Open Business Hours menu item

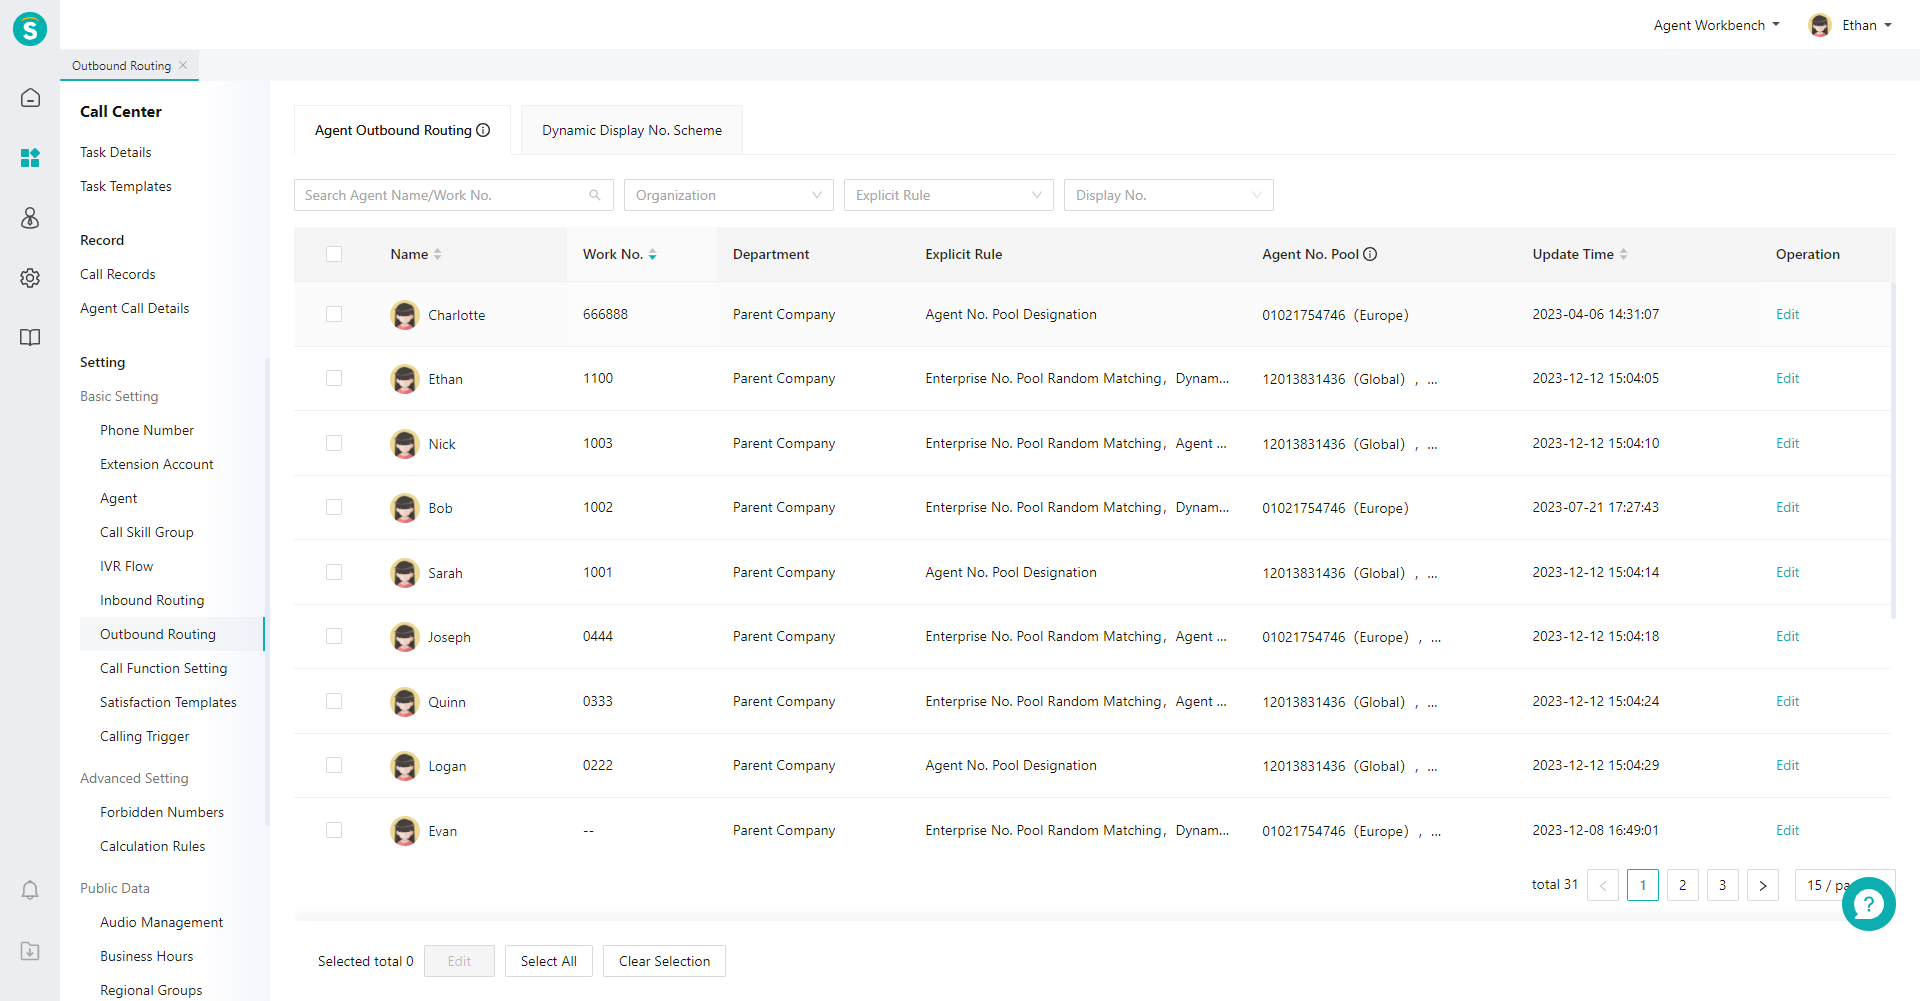[x=147, y=956]
